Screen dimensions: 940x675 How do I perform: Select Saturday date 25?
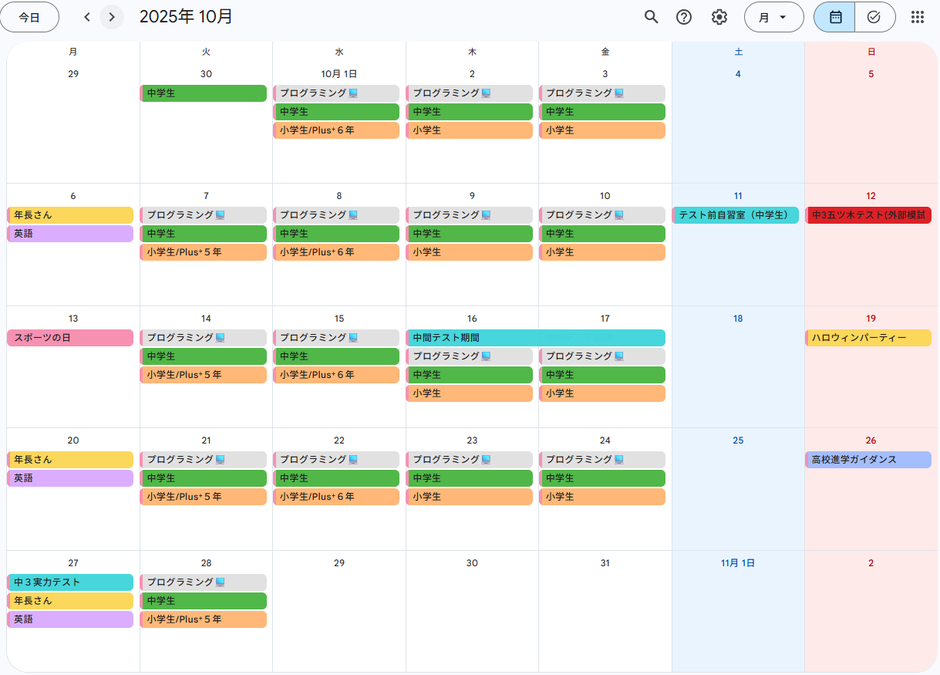(x=738, y=440)
